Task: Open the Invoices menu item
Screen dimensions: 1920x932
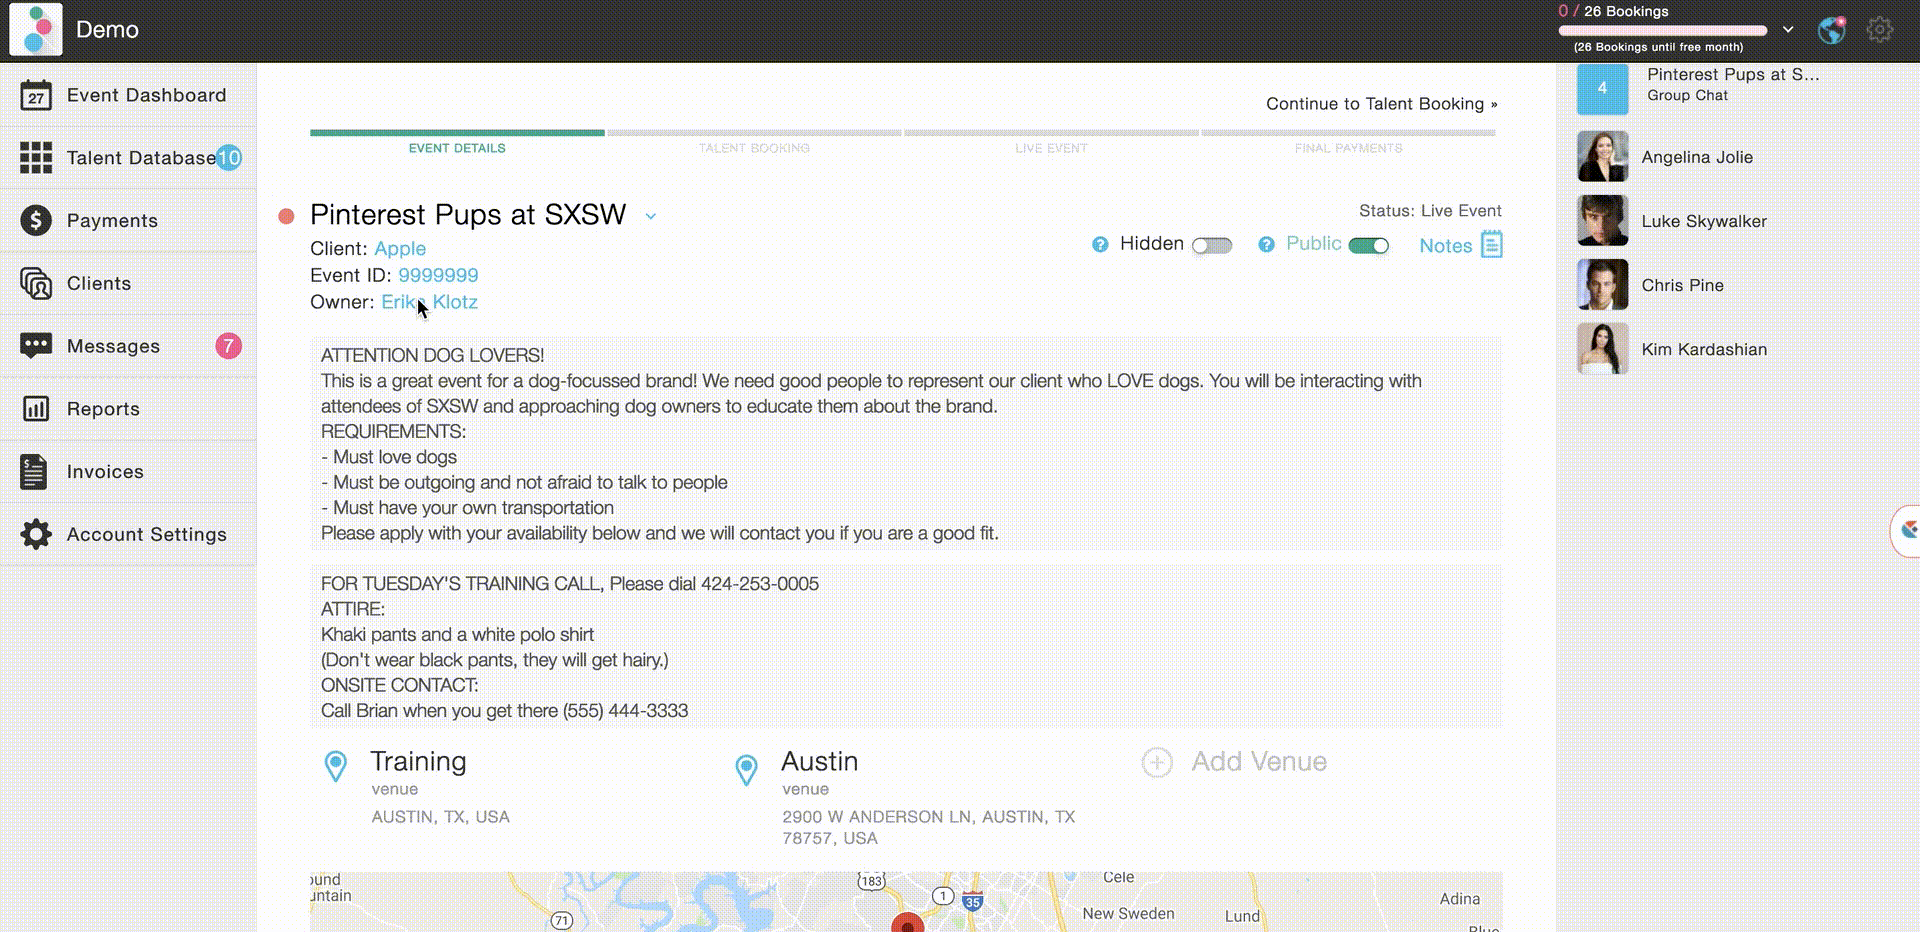Action: pyautogui.click(x=105, y=472)
